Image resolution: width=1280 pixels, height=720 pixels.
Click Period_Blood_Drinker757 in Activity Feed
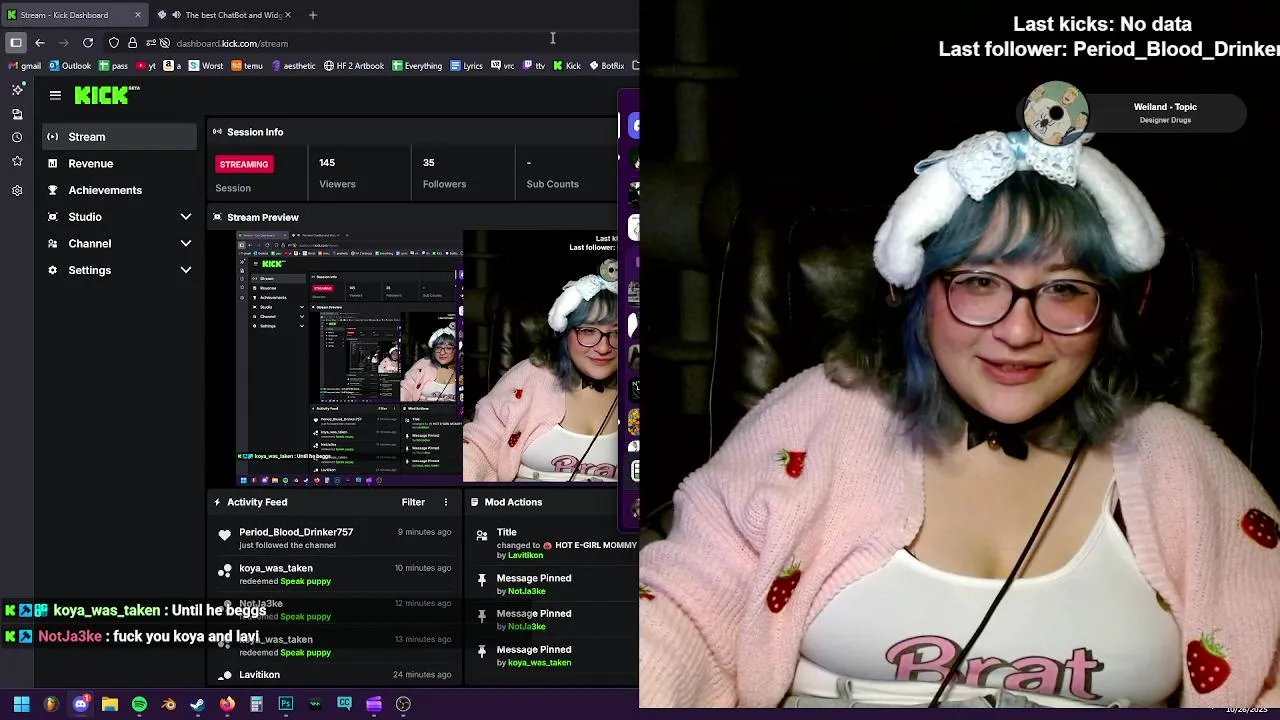pyautogui.click(x=296, y=532)
